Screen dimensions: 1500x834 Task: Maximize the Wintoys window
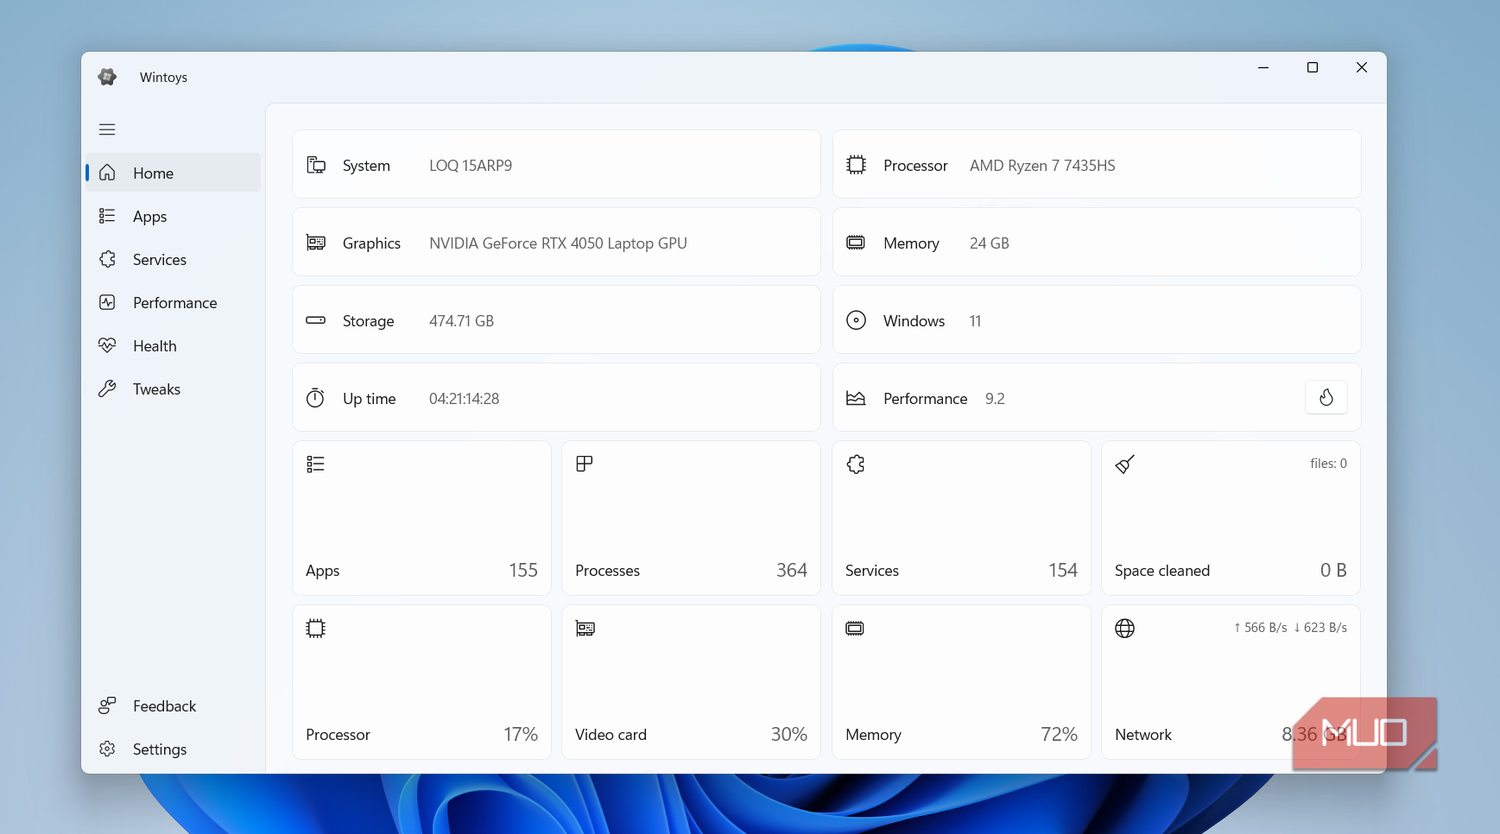point(1312,68)
